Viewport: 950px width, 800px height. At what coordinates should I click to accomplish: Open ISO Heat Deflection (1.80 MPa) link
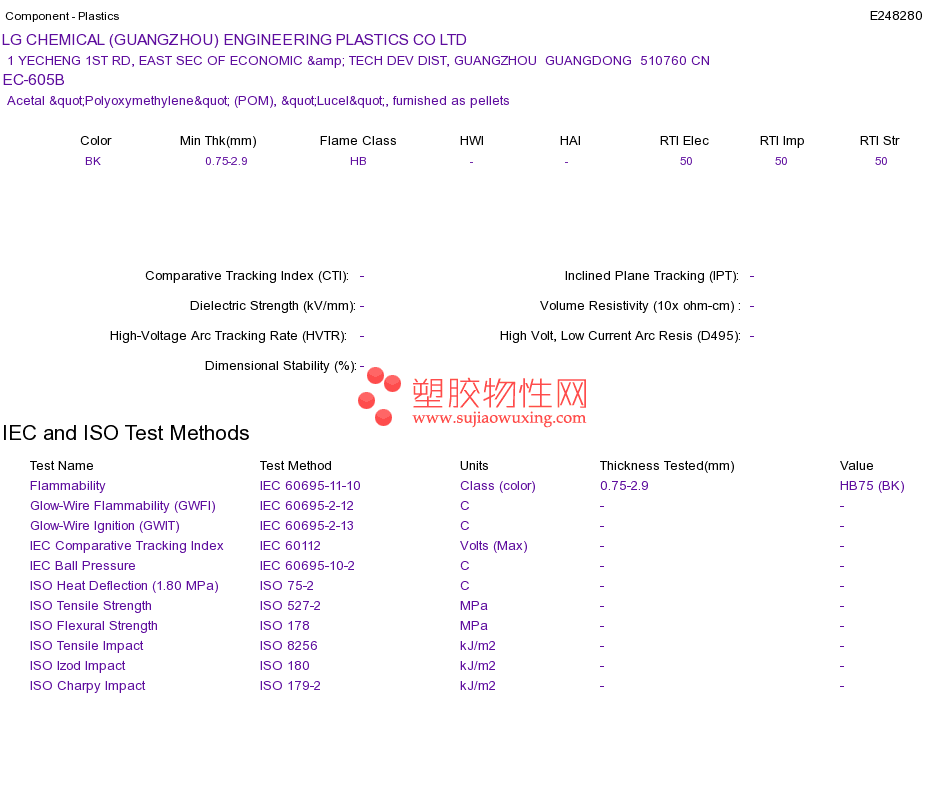(124, 585)
